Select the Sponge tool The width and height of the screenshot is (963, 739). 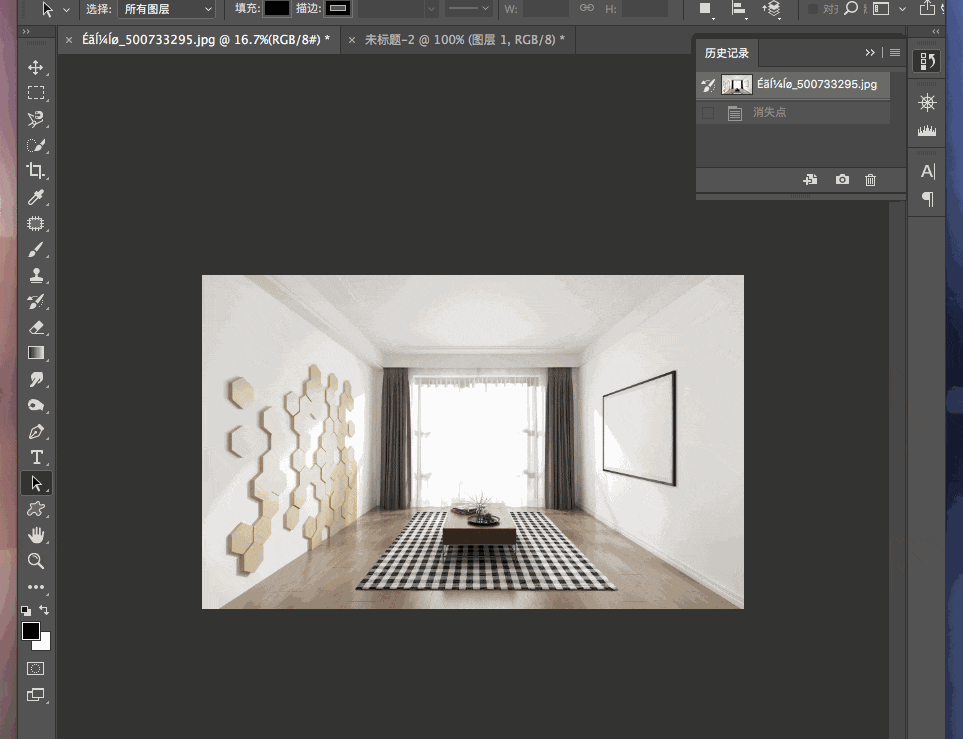pos(36,405)
